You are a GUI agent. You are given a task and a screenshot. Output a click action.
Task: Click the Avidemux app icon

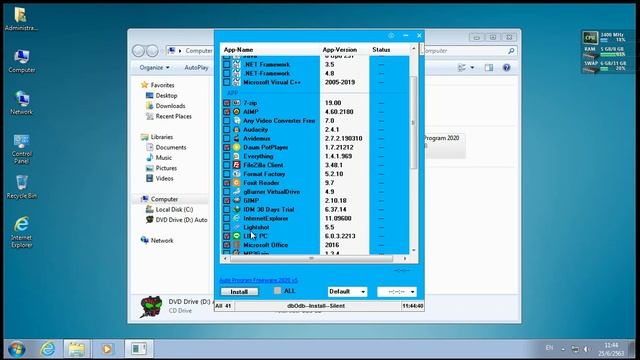[236, 138]
